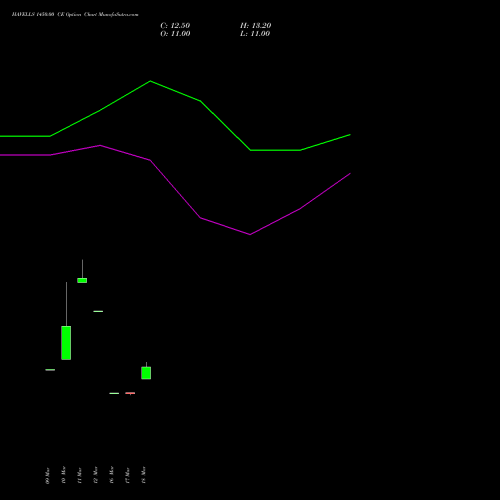The image size is (500, 500).
Task: Select the open value 'O: 11.00'
Action: pos(175,34)
